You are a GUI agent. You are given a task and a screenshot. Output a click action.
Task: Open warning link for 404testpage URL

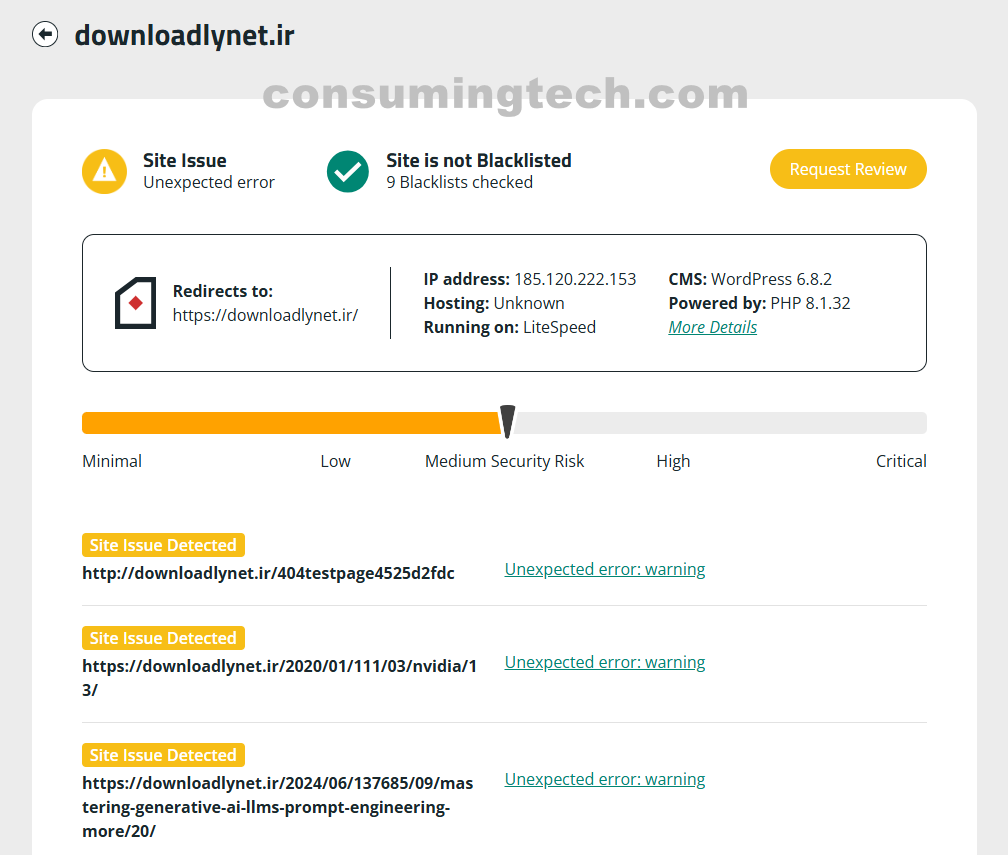point(604,569)
